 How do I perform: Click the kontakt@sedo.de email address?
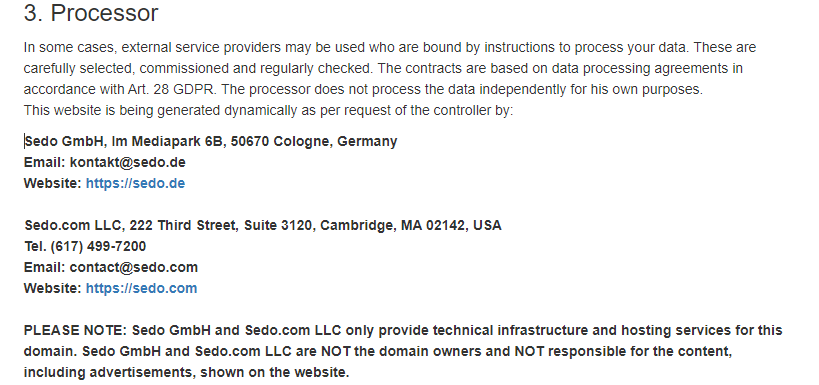click(127, 162)
